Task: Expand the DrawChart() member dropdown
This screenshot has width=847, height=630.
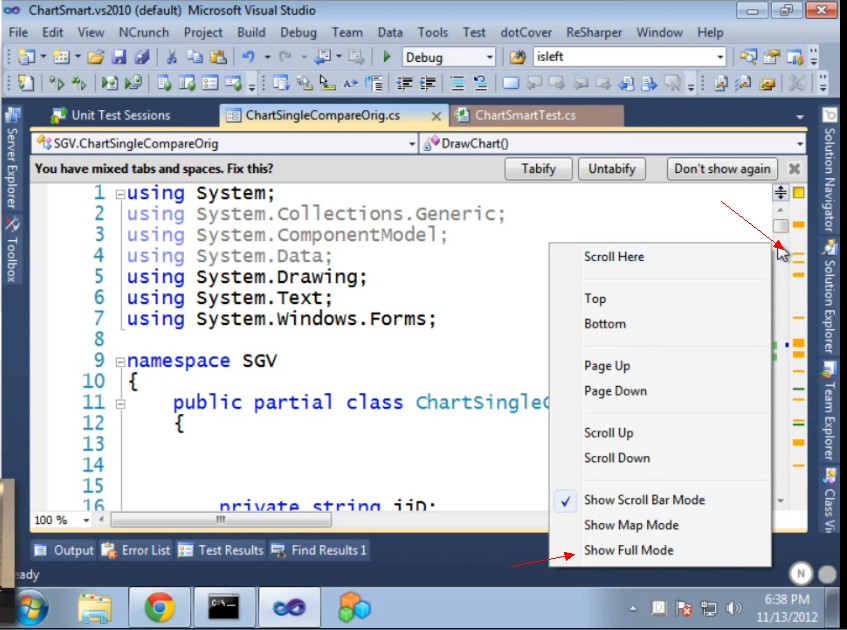Action: pyautogui.click(x=802, y=144)
